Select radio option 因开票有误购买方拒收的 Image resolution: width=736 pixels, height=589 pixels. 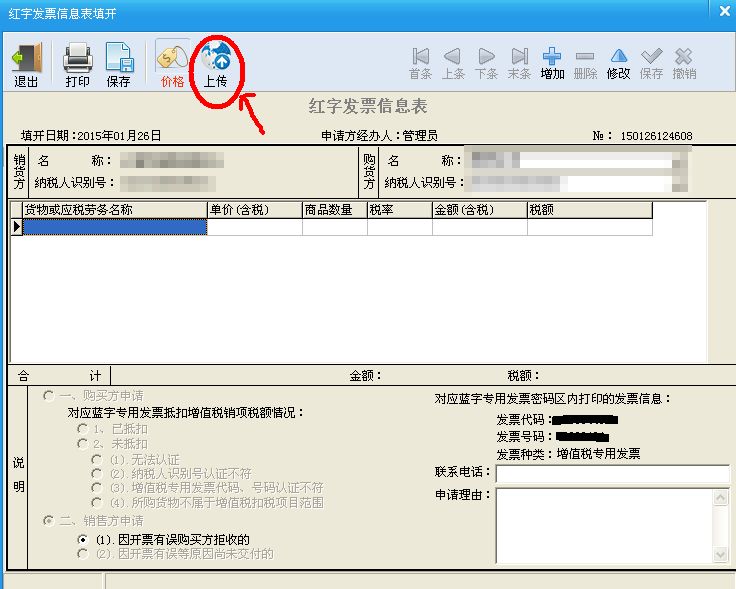pos(83,539)
